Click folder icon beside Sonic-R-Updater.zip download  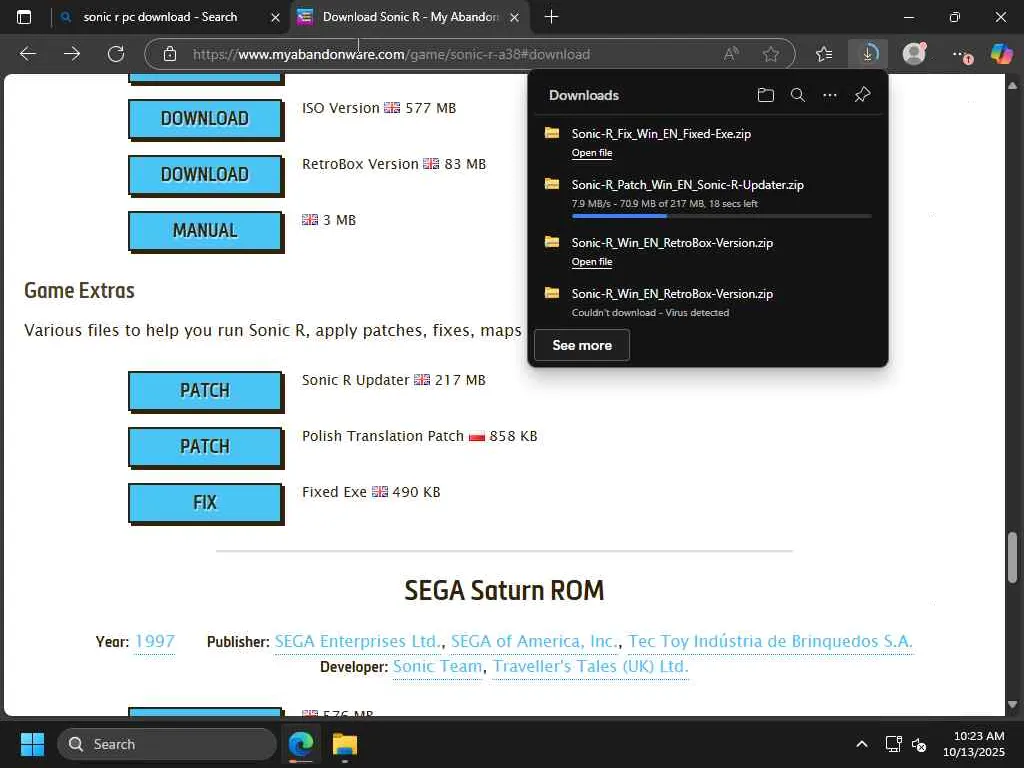552,184
